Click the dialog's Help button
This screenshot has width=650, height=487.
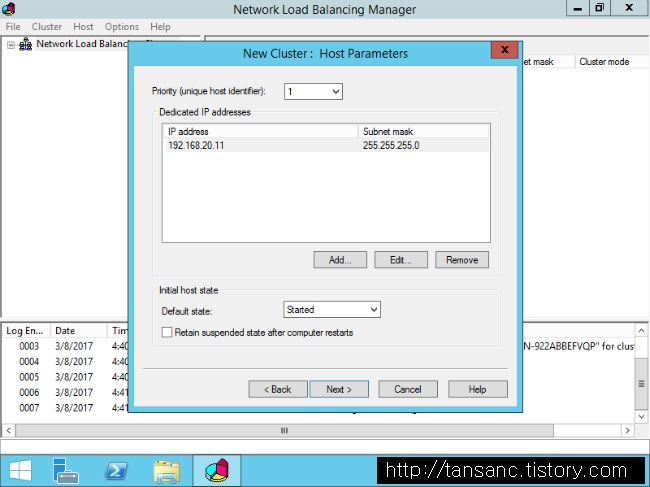(478, 389)
